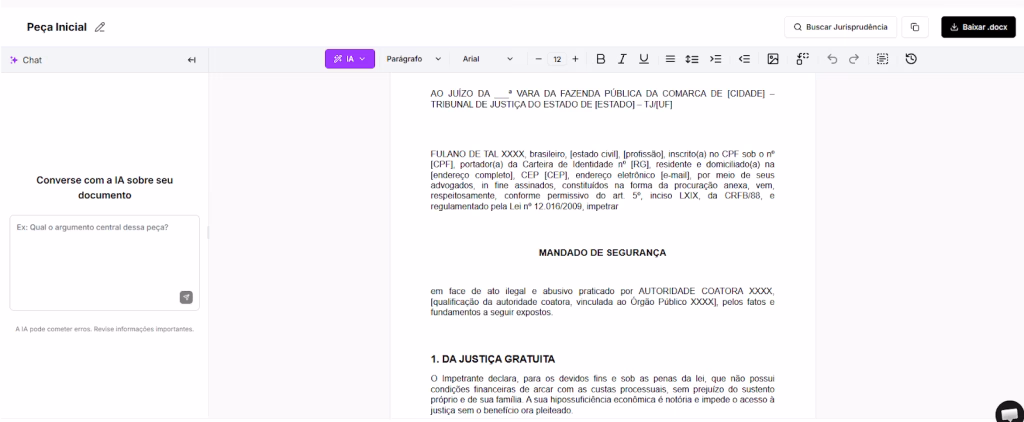Collapse the Chat panel with arrow icon
The width and height of the screenshot is (1024, 422).
click(191, 60)
